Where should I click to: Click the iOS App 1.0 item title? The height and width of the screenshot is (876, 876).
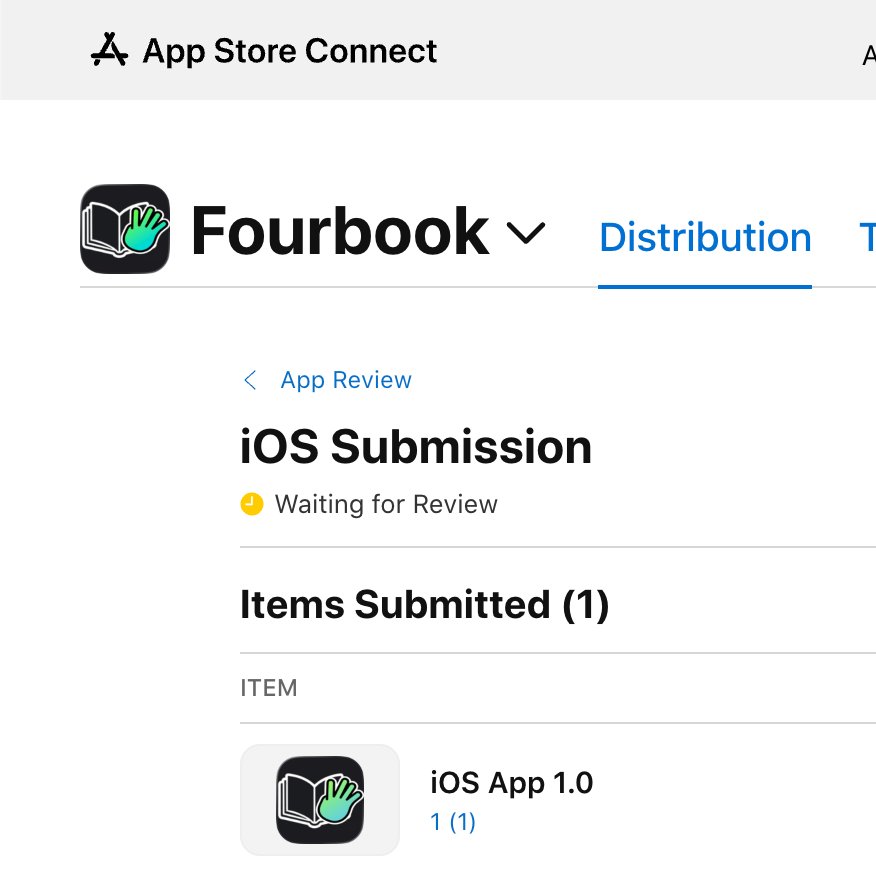(511, 783)
